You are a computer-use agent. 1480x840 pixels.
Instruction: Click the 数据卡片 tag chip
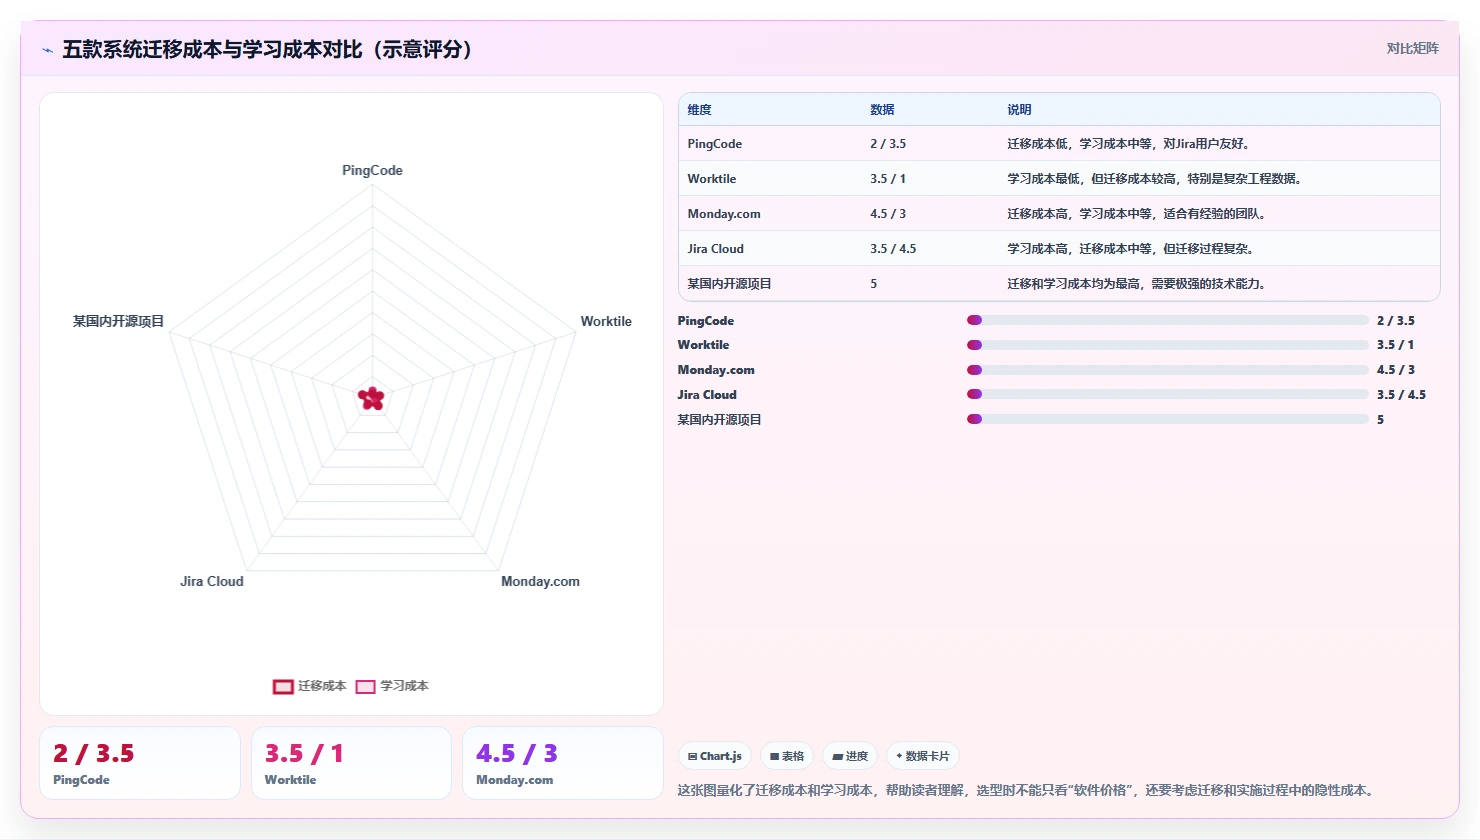[x=922, y=756]
